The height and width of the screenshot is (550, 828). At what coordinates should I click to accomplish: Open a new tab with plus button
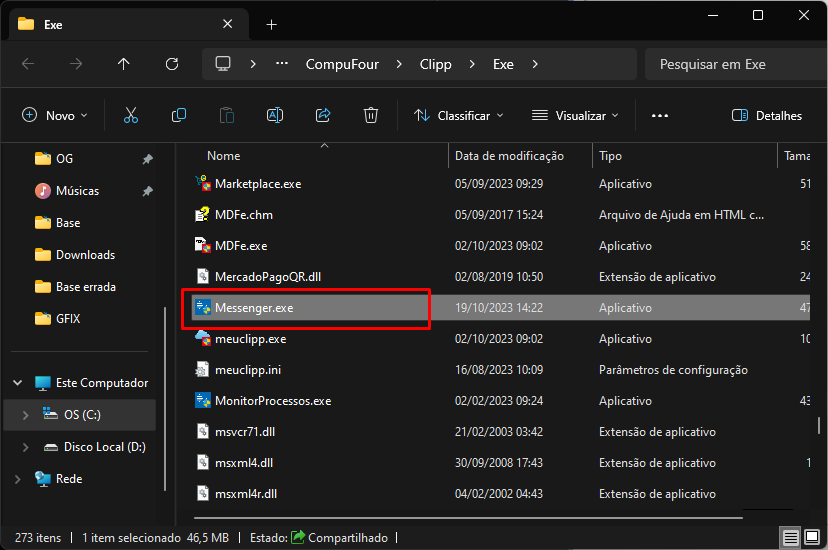point(271,24)
